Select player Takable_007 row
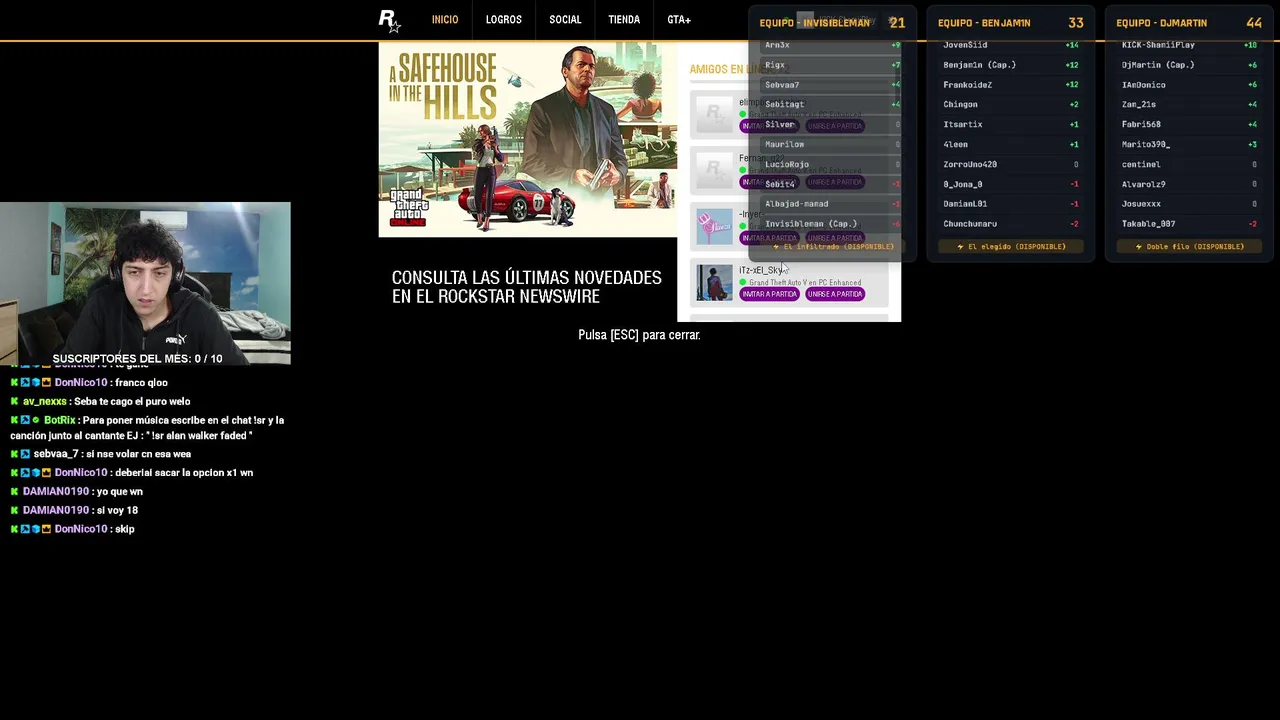1280x720 pixels. tap(1190, 224)
